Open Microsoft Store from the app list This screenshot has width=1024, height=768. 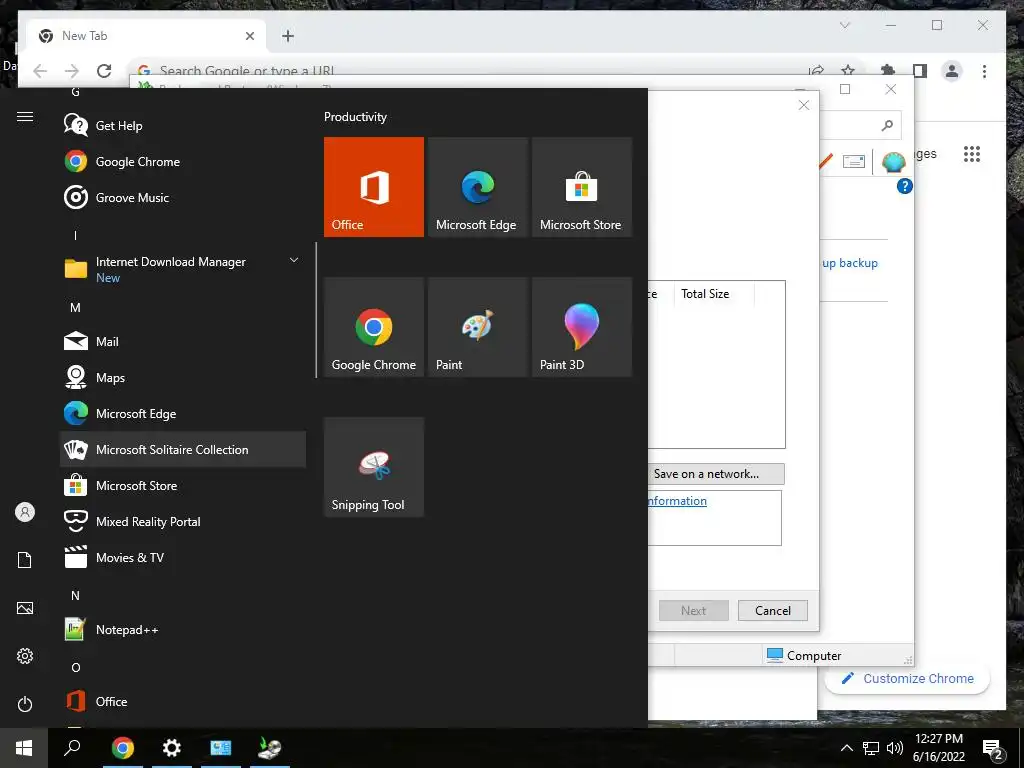[183, 485]
